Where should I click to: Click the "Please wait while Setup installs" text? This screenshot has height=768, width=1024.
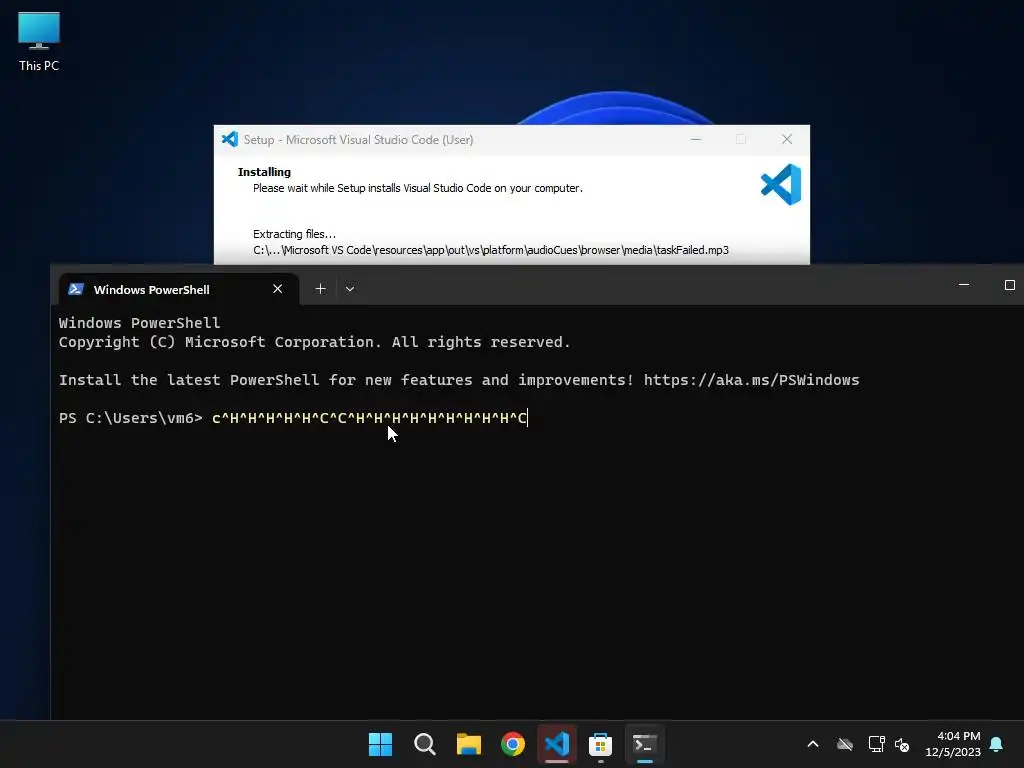pyautogui.click(x=418, y=188)
